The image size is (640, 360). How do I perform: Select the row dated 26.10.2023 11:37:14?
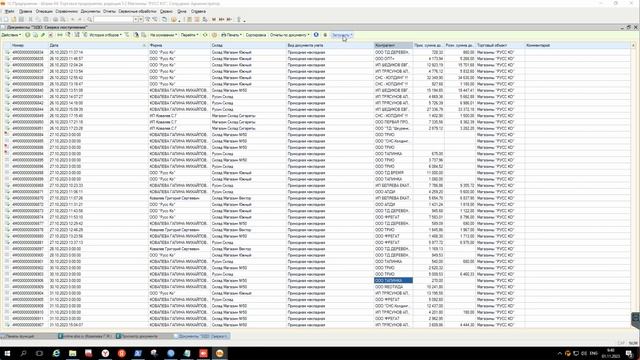click(317, 52)
